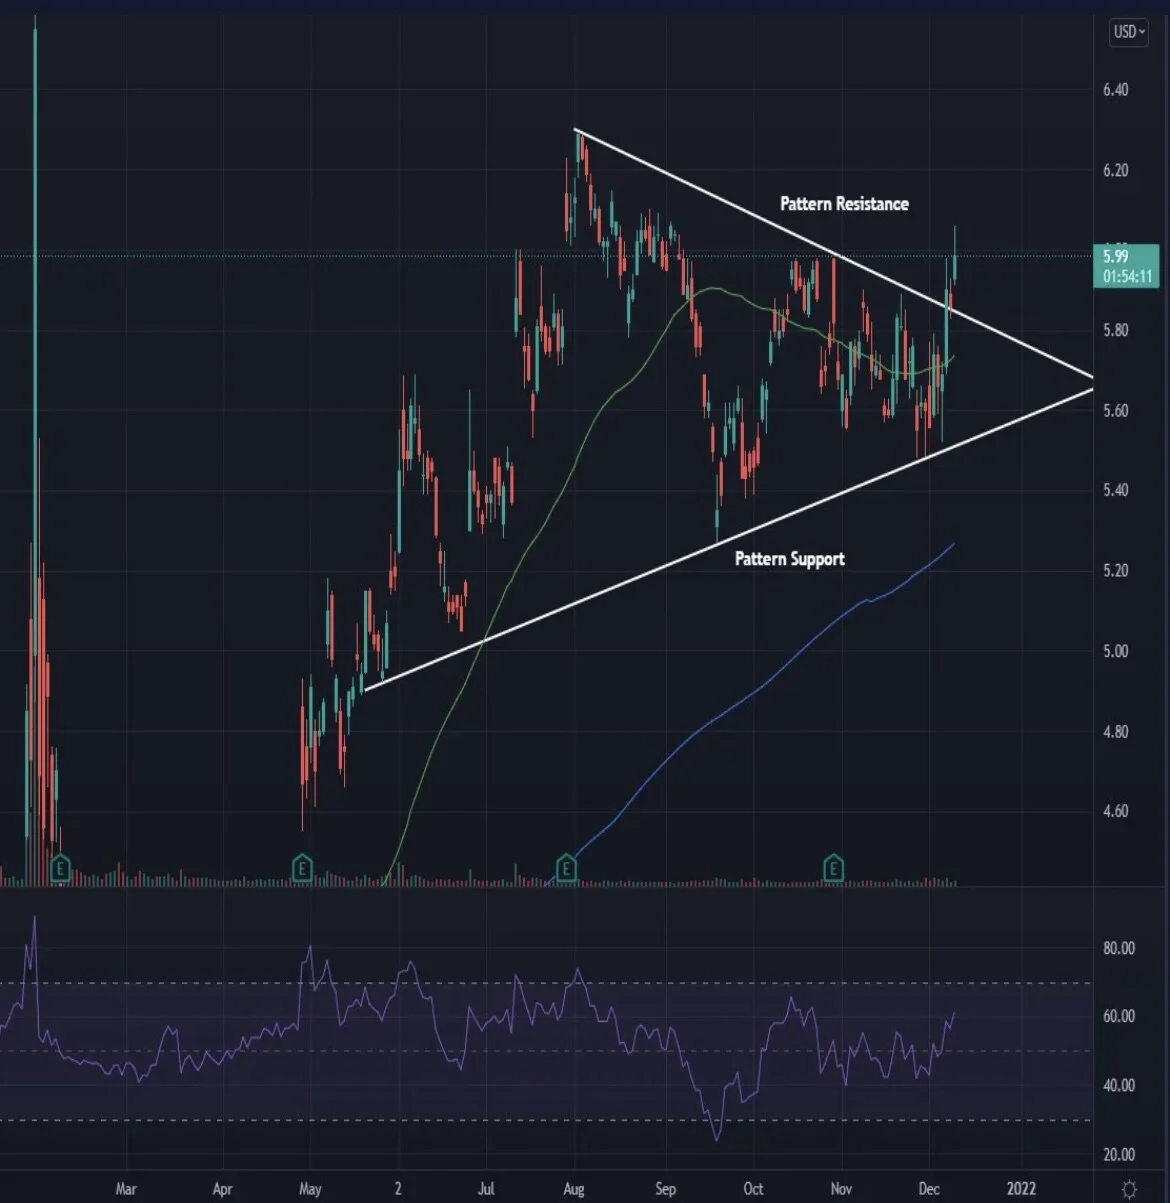
Task: Click the 6.40 price axis label
Action: pyautogui.click(x=1116, y=90)
